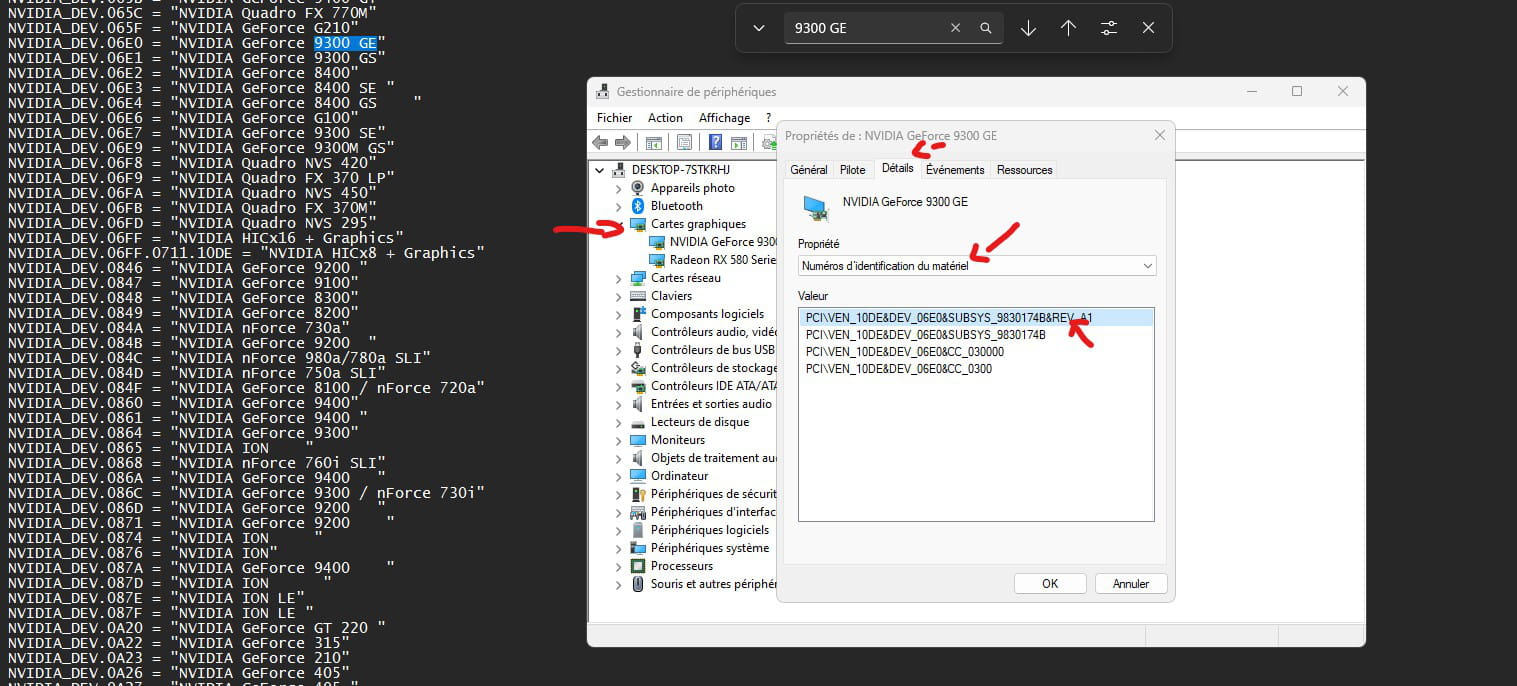Expand Entrées et sorties audio chevron
1517x686 pixels.
tap(619, 404)
